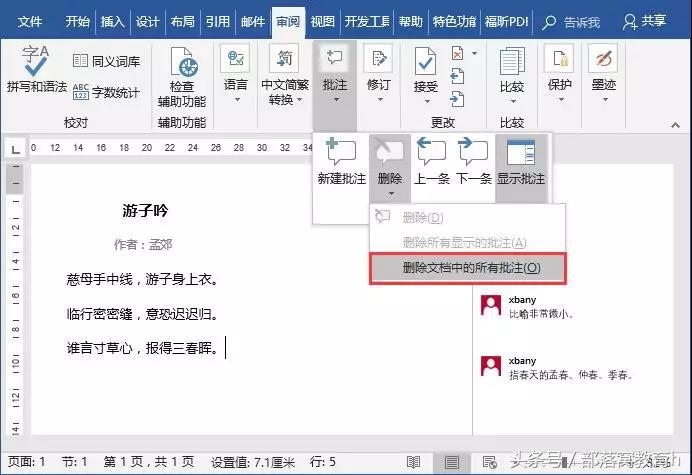692x475 pixels.
Task: Click the 修订 track changes icon
Action: click(x=379, y=58)
